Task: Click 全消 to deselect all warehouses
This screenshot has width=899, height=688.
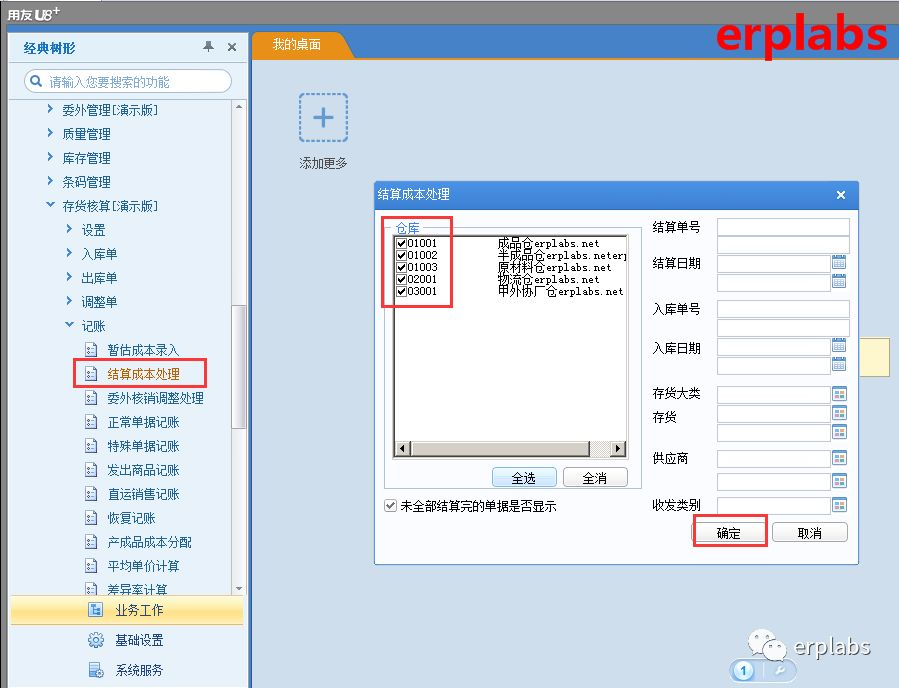Action: coord(595,477)
